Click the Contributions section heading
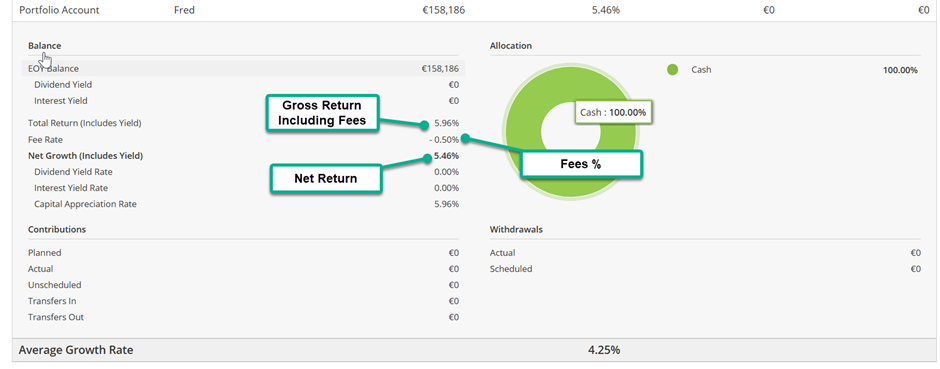The image size is (940, 369). pos(57,229)
